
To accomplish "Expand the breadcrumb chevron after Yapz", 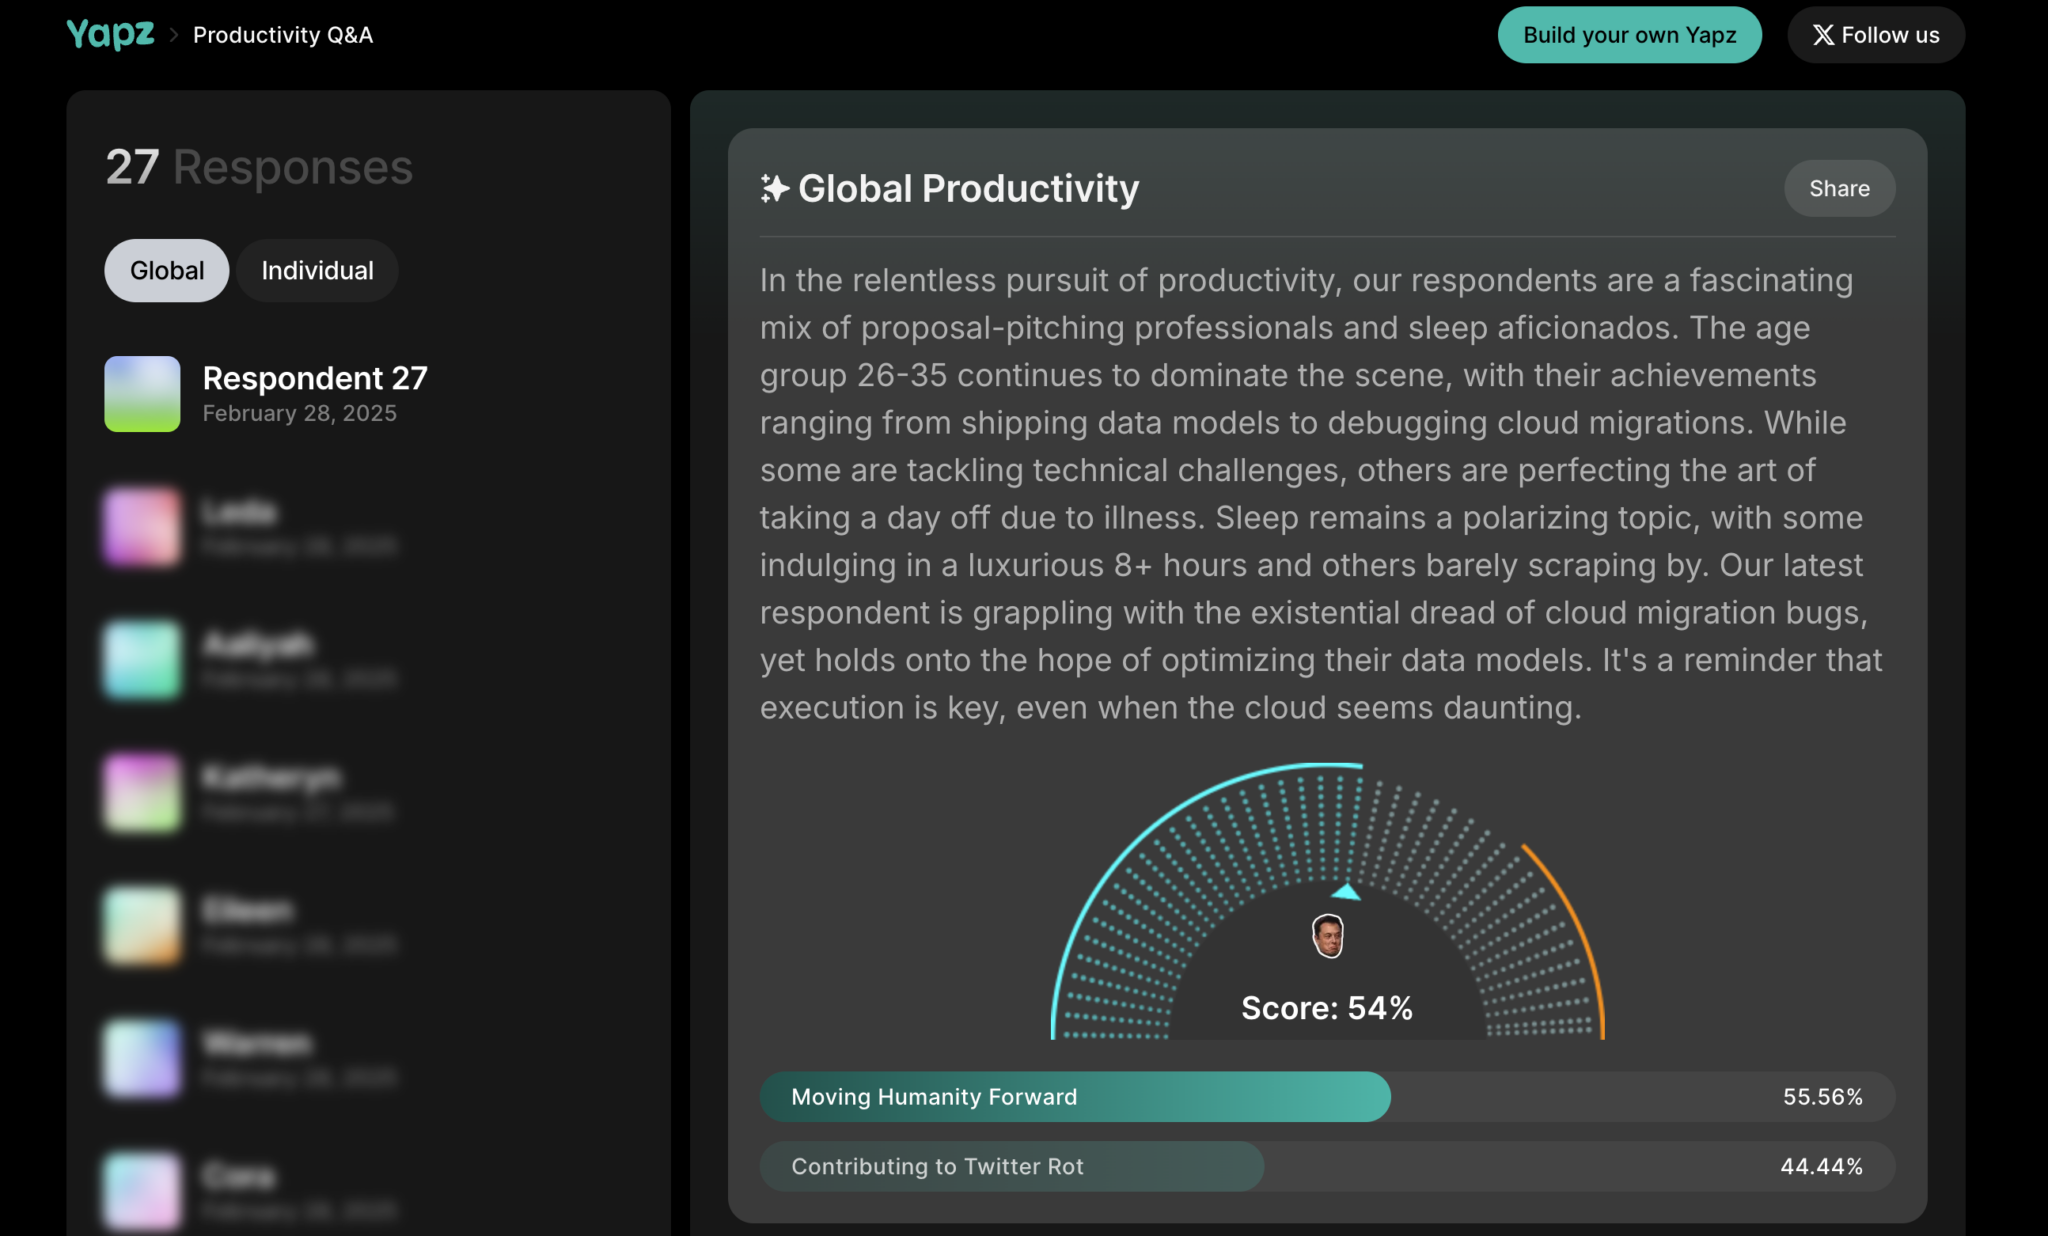I will click(x=175, y=35).
